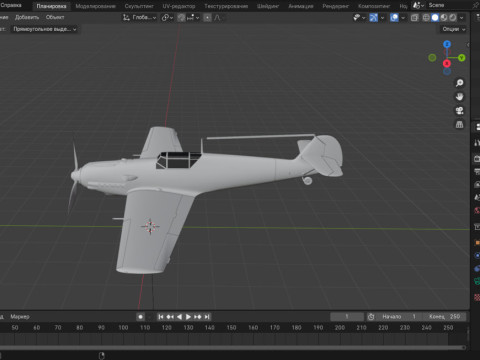This screenshot has height=360, width=480.
Task: Open the Рендеринг workspace tab
Action: (x=335, y=6)
